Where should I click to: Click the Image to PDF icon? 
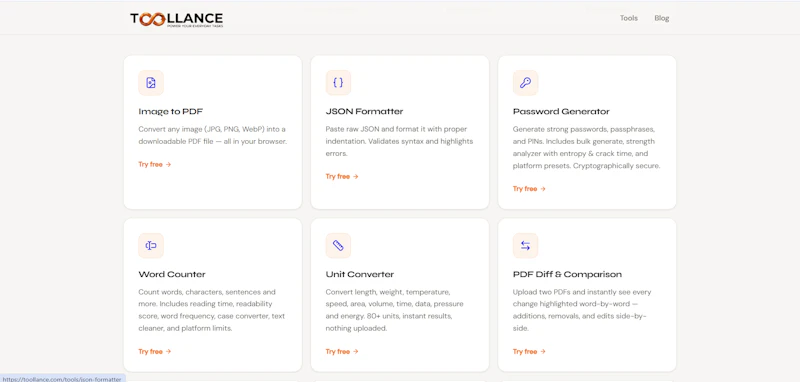[x=151, y=83]
